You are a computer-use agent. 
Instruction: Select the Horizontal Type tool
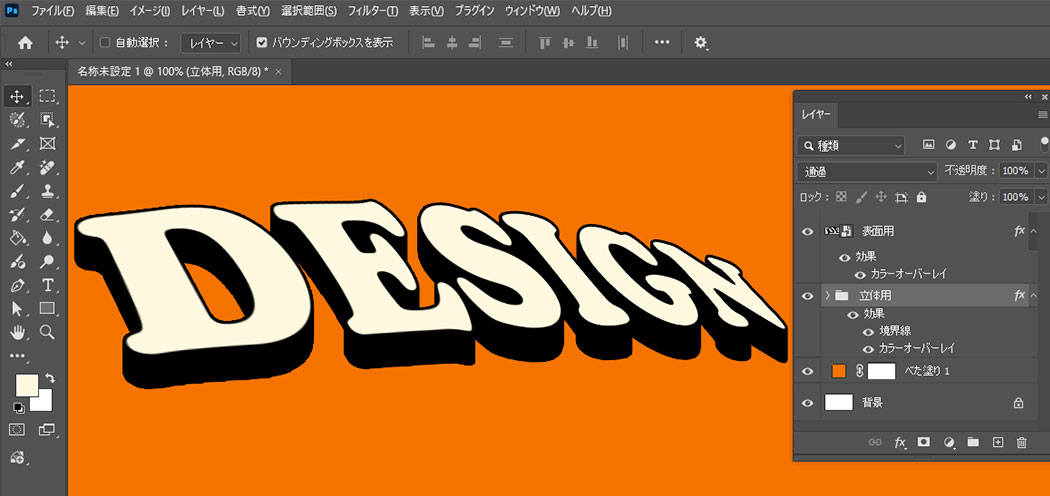47,286
